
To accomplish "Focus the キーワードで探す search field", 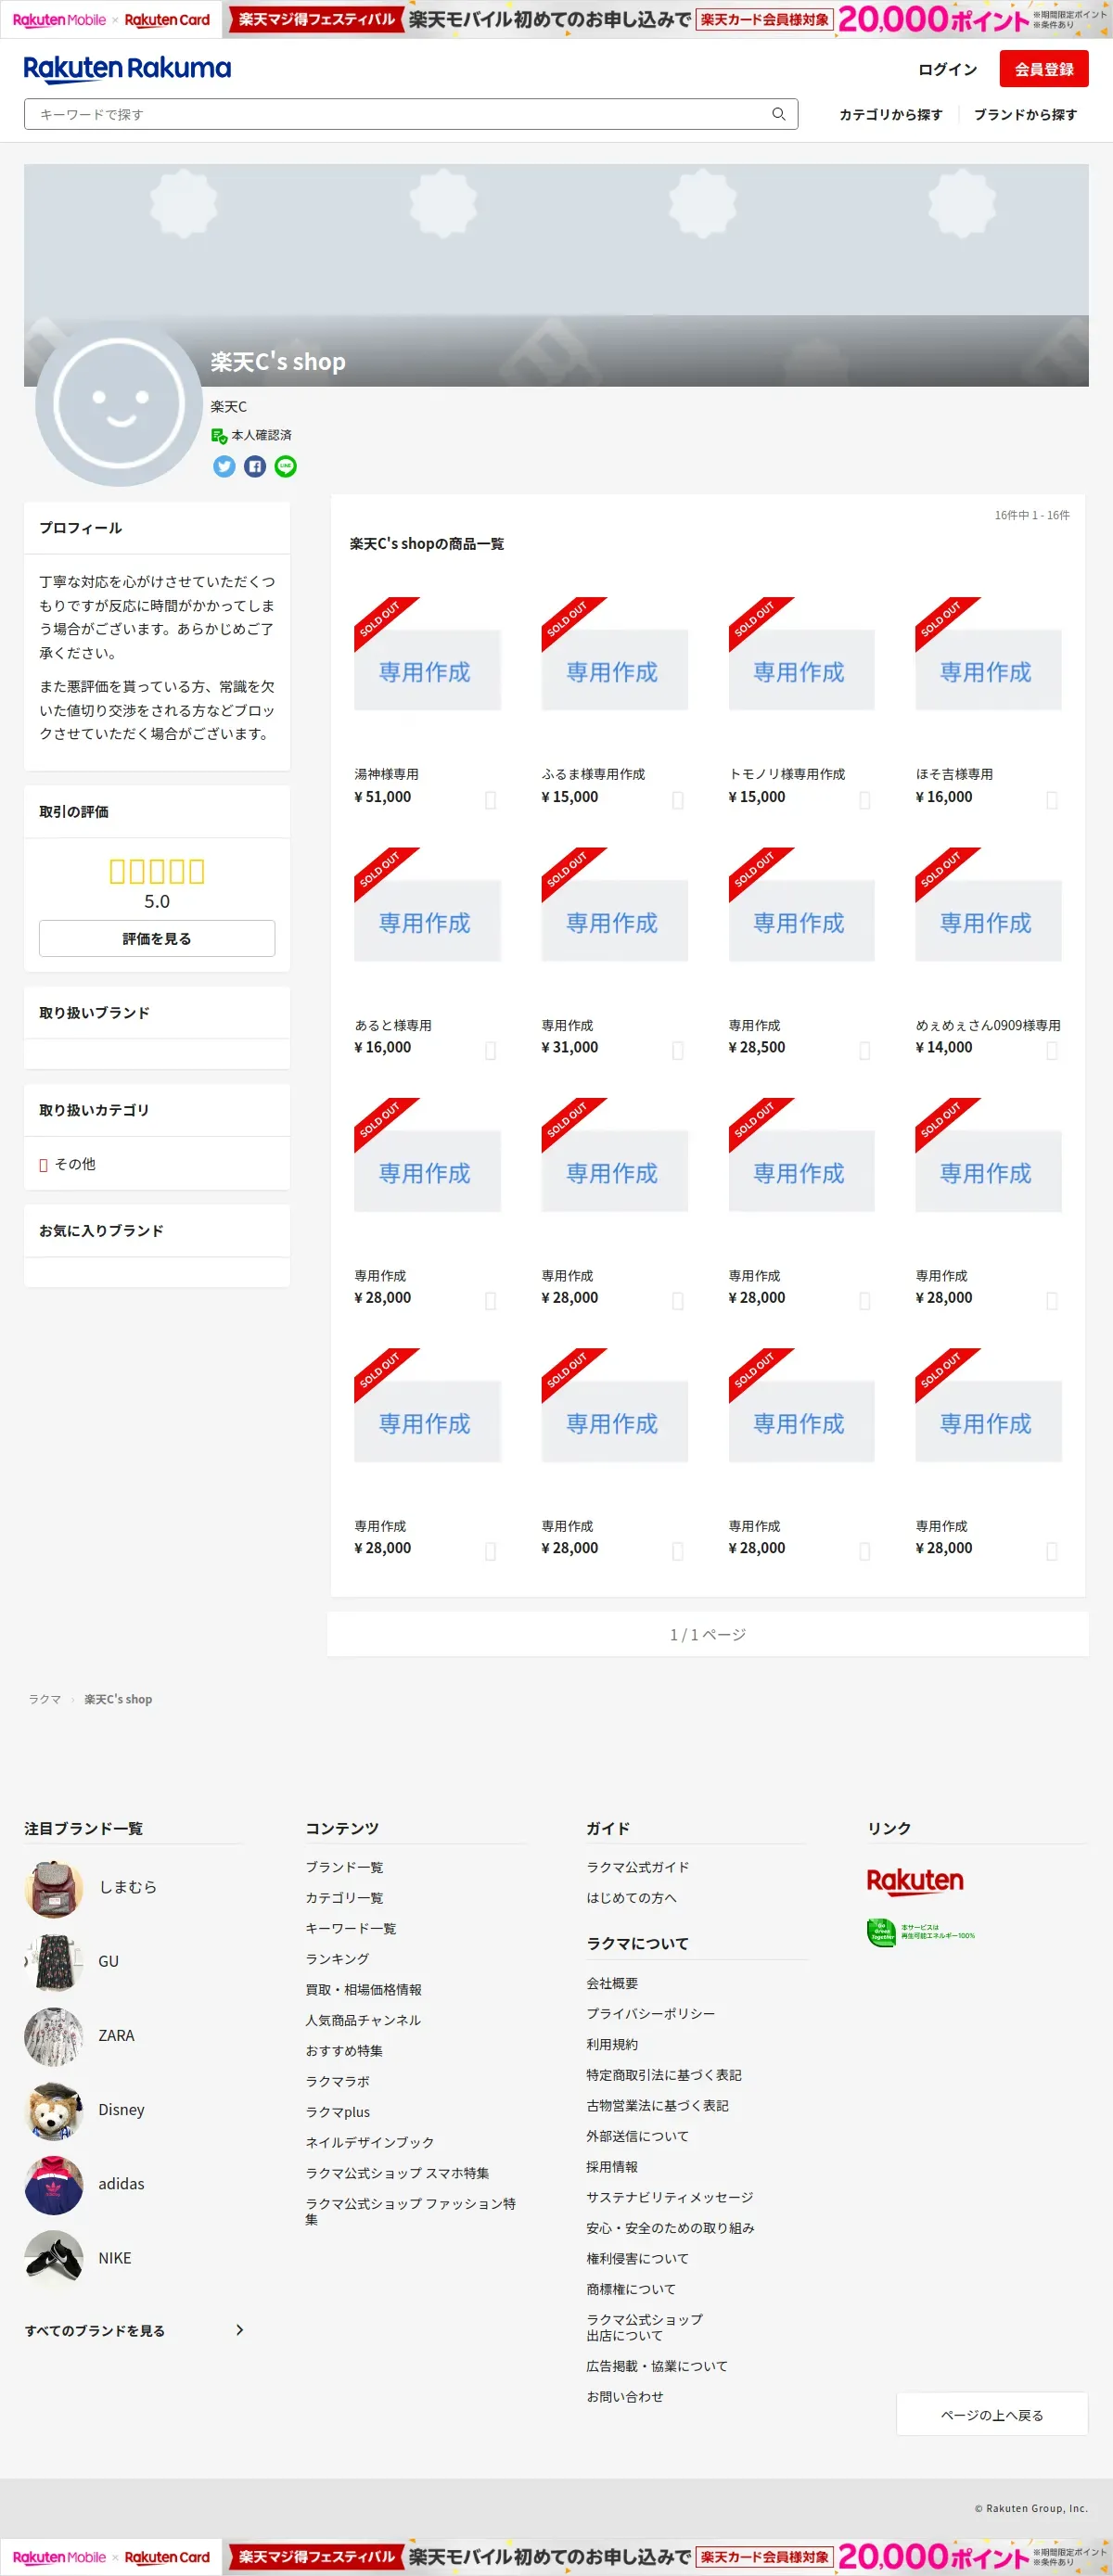I will click(411, 114).
